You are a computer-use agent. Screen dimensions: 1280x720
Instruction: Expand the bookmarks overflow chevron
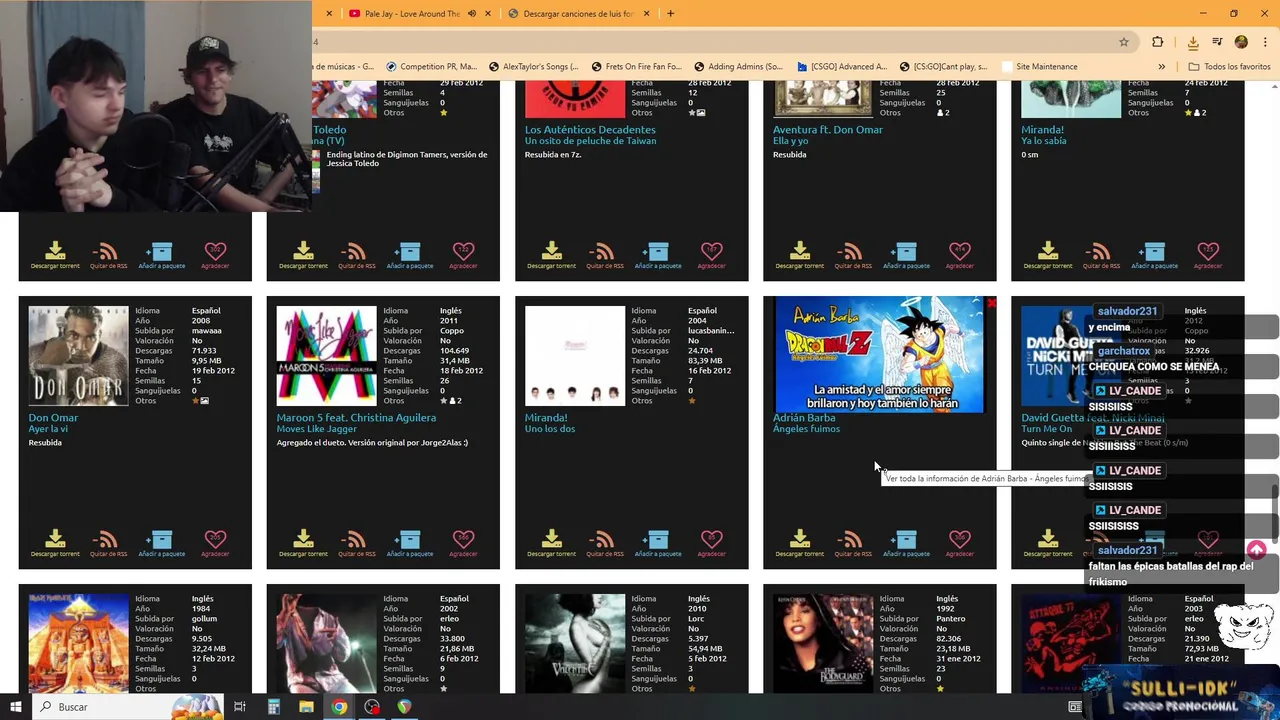(x=1161, y=67)
